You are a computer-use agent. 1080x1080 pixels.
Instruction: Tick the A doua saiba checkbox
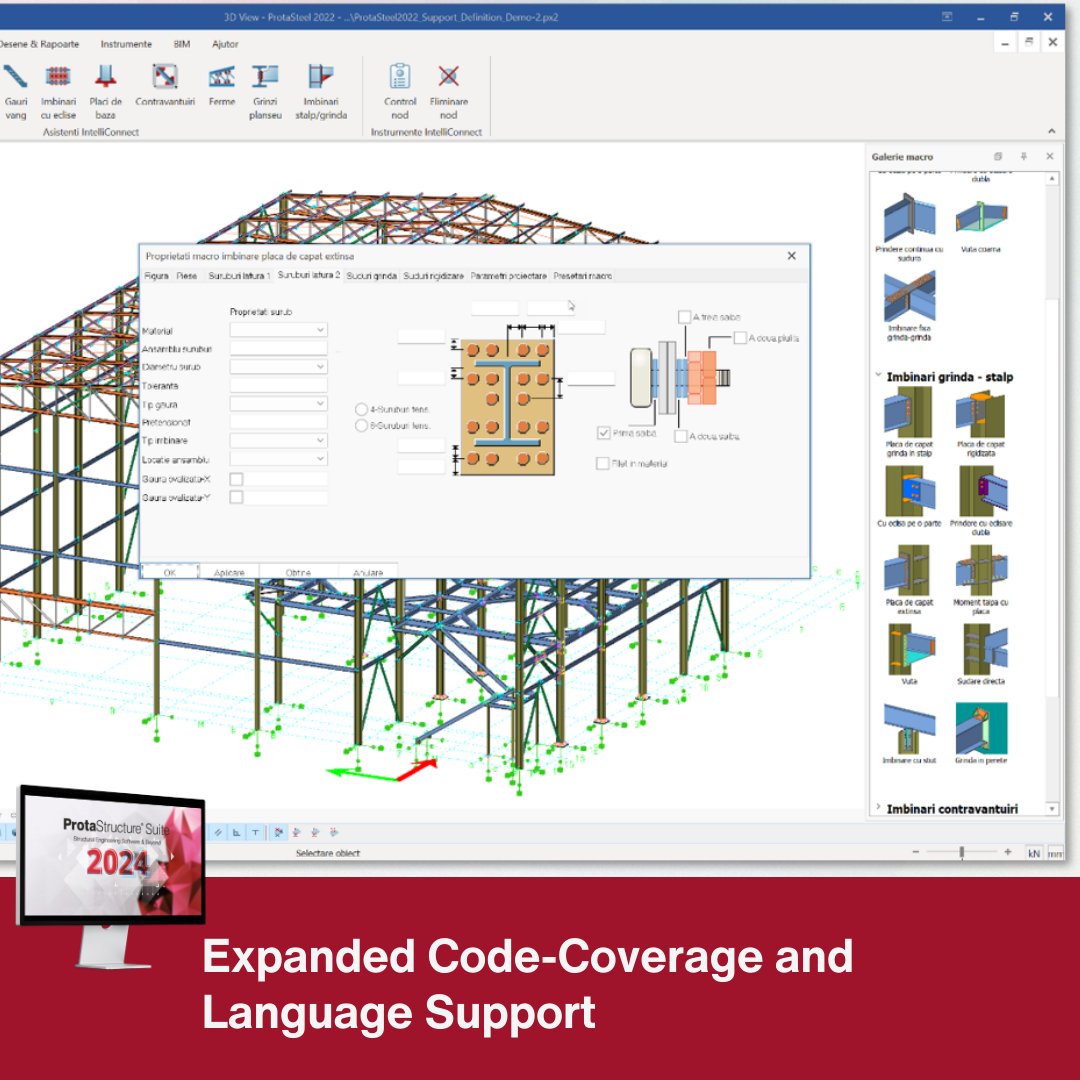pyautogui.click(x=681, y=436)
